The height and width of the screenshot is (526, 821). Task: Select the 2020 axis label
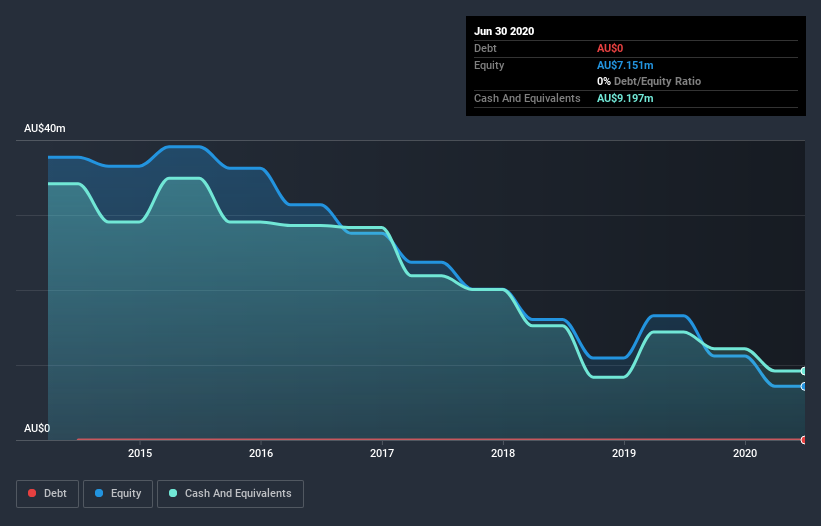coord(745,453)
